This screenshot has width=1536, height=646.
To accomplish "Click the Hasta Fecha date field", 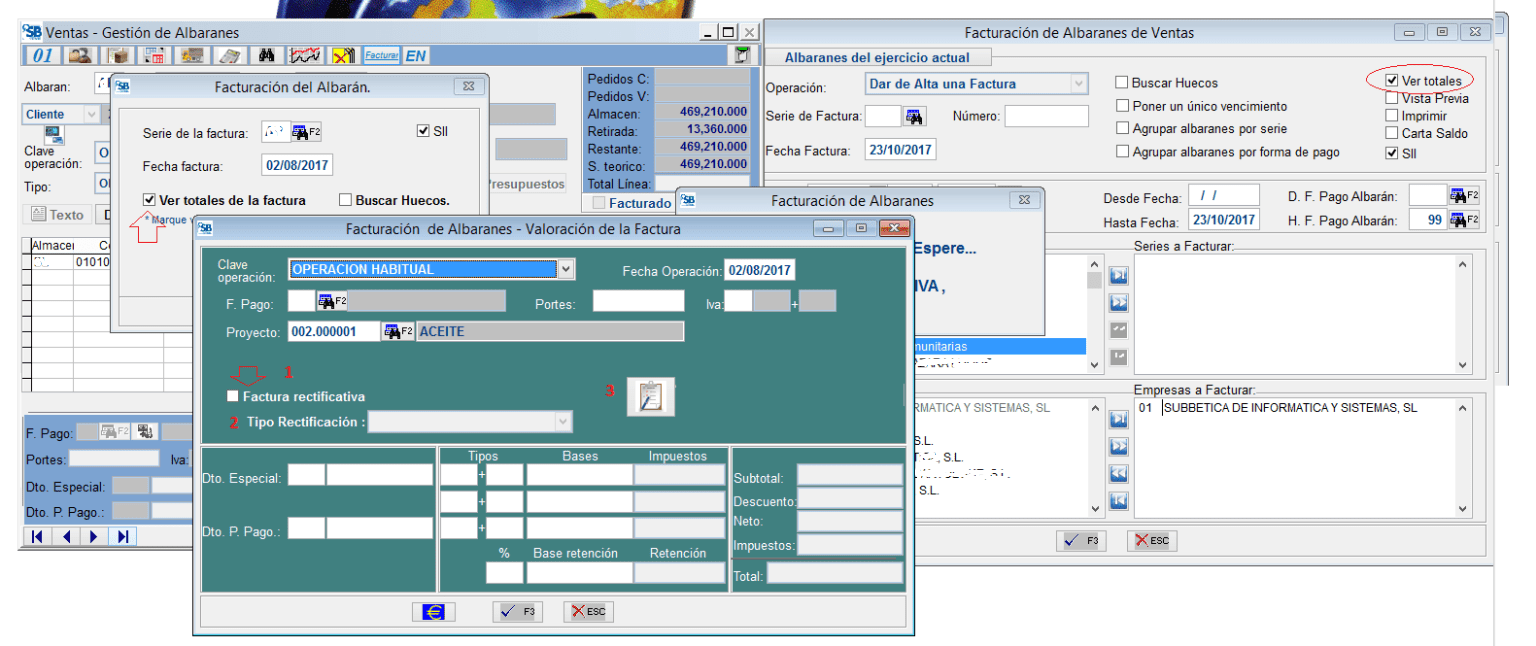I will point(1223,220).
